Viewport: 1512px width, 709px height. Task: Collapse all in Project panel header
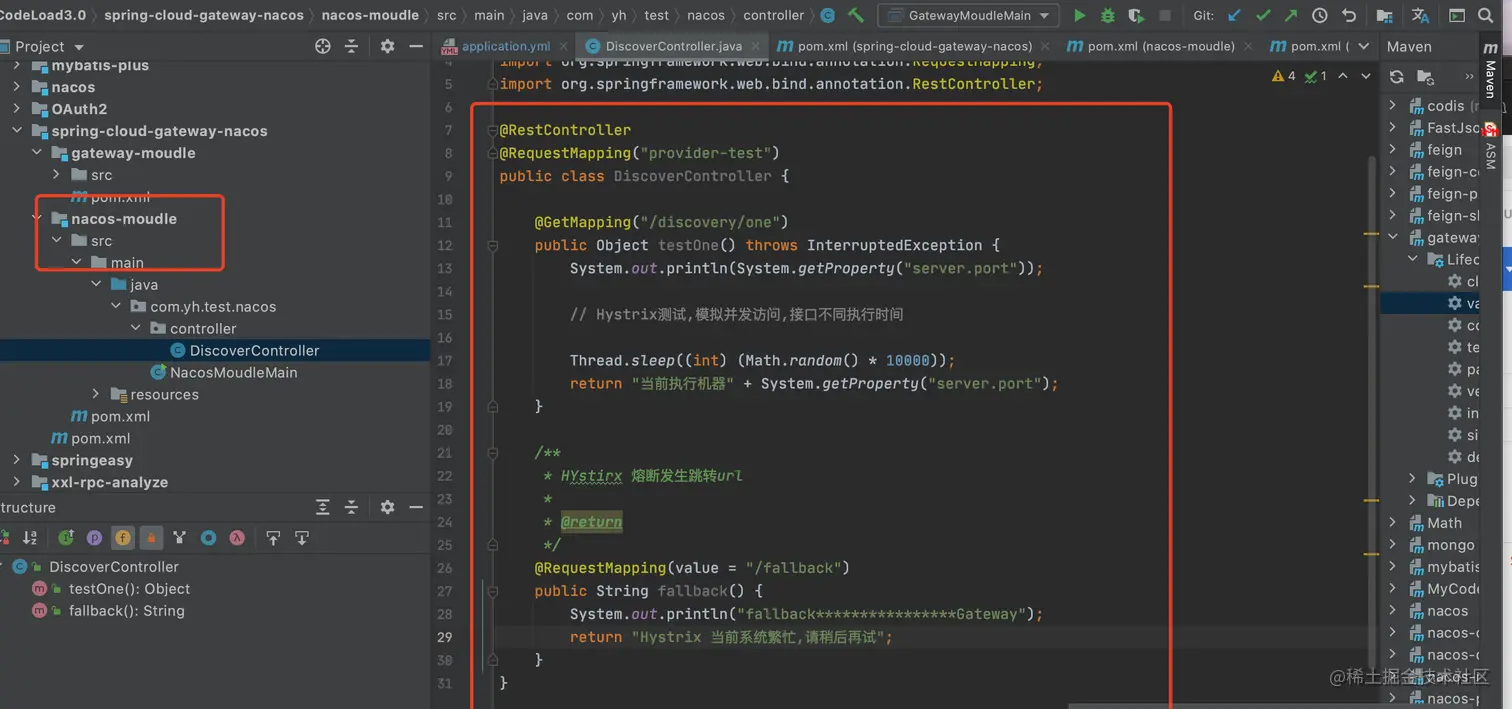351,46
